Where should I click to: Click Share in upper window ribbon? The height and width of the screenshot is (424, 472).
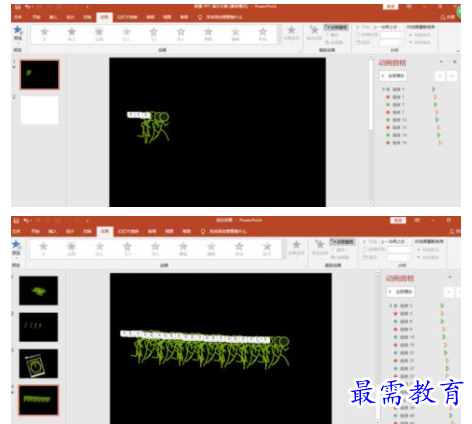448,17
